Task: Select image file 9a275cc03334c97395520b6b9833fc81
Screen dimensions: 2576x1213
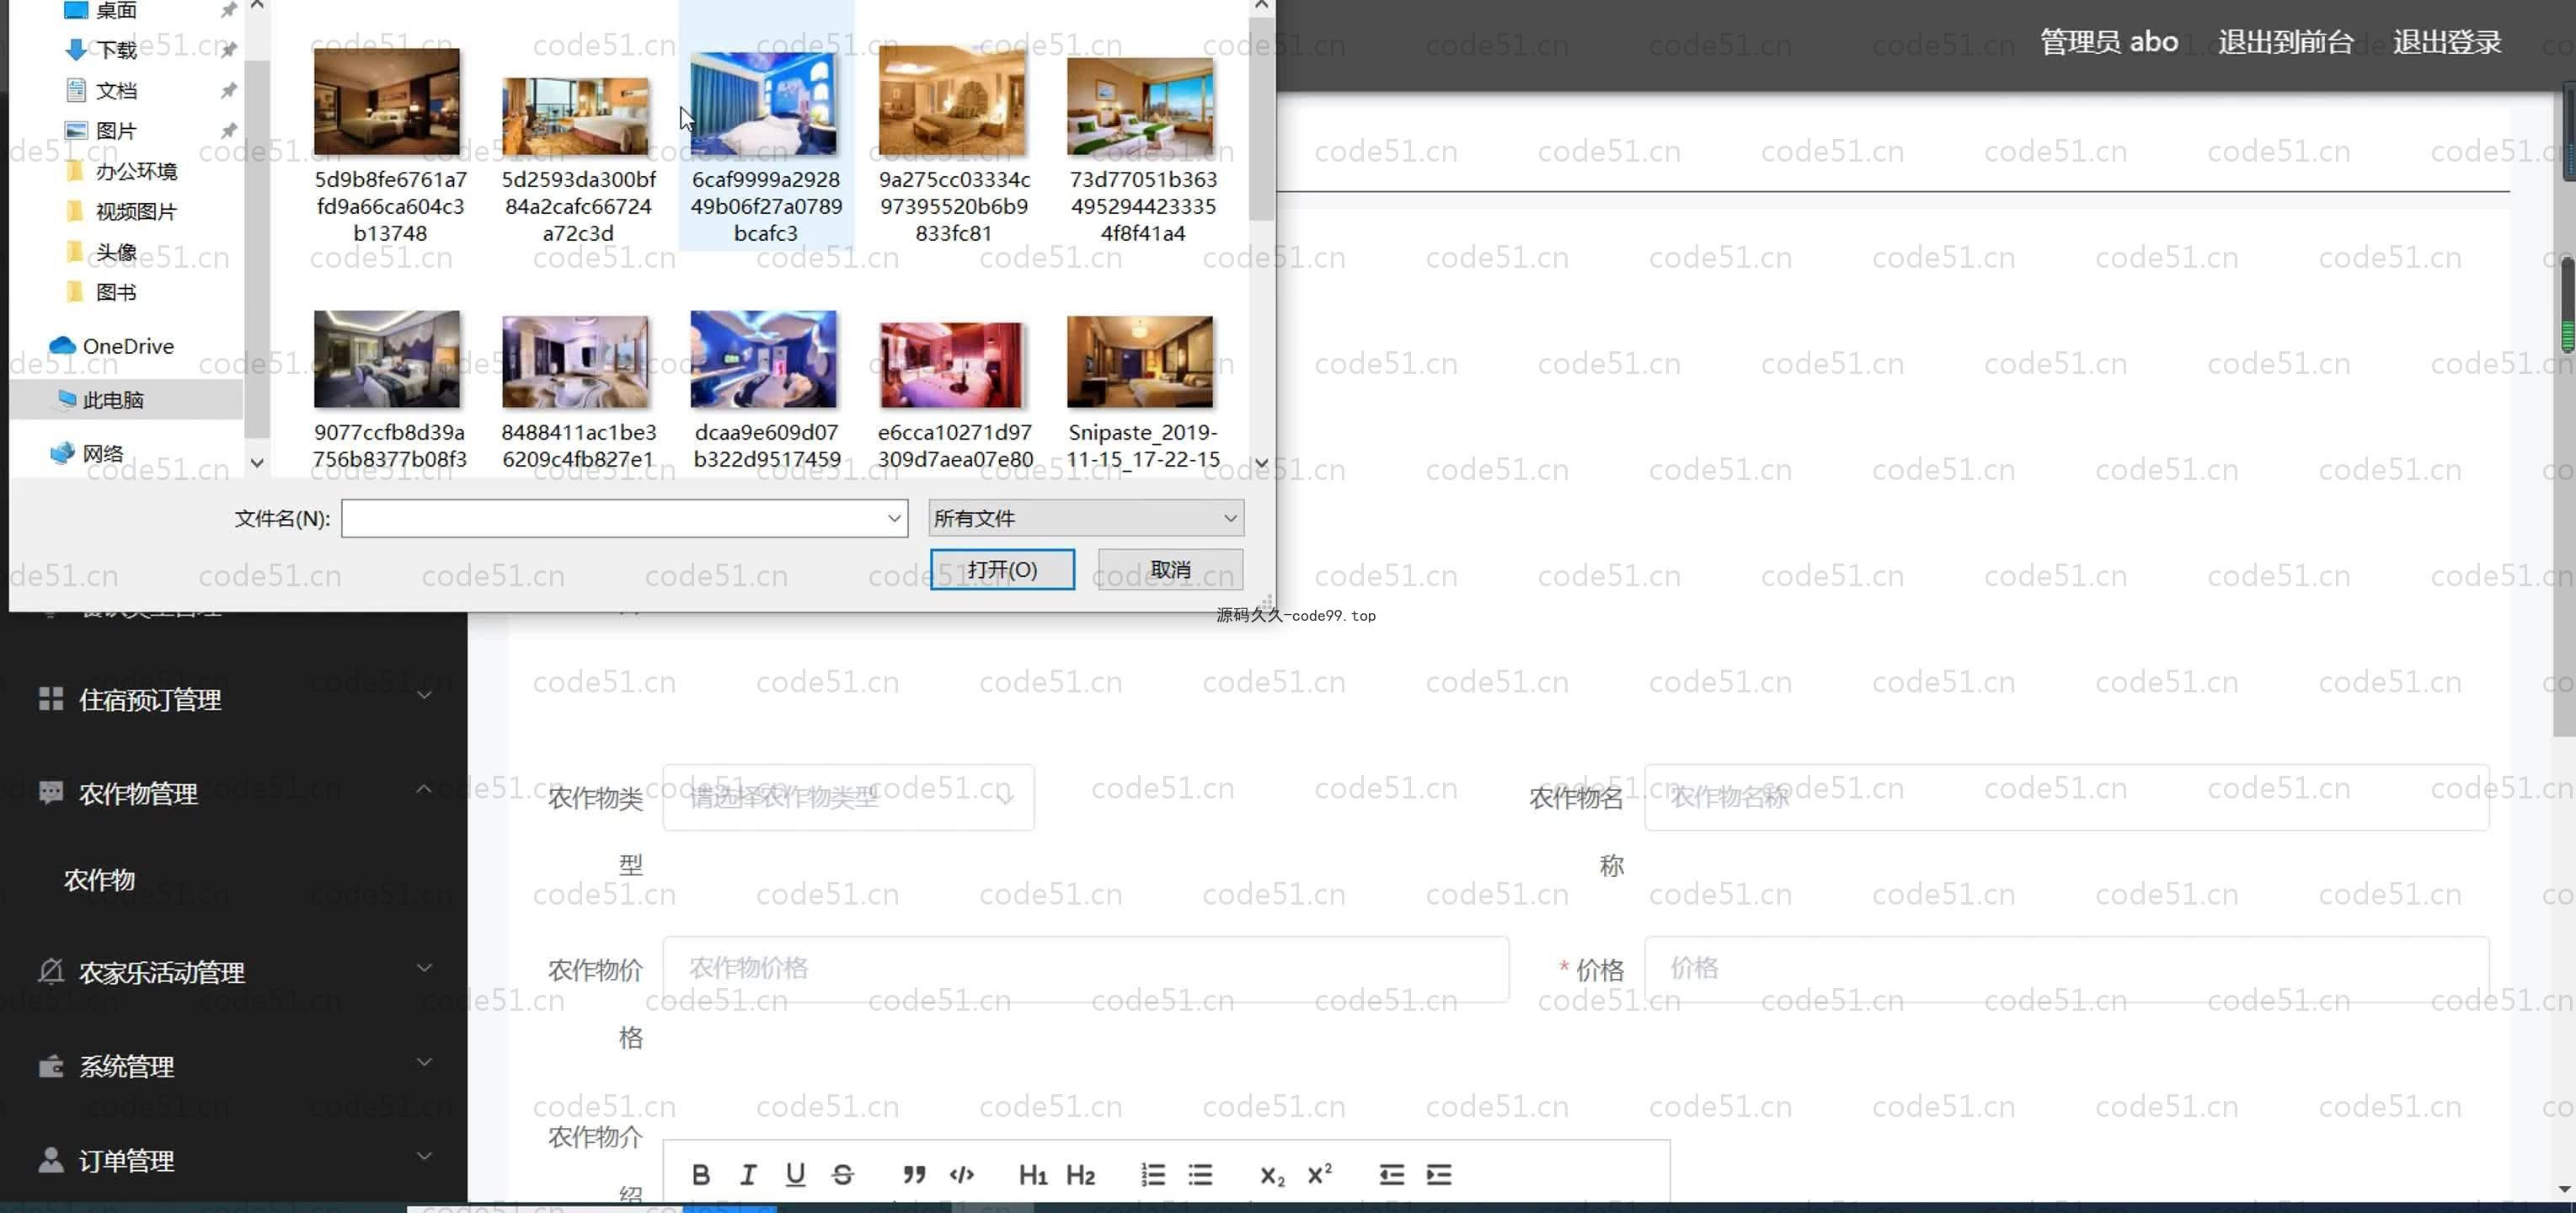Action: [953, 145]
